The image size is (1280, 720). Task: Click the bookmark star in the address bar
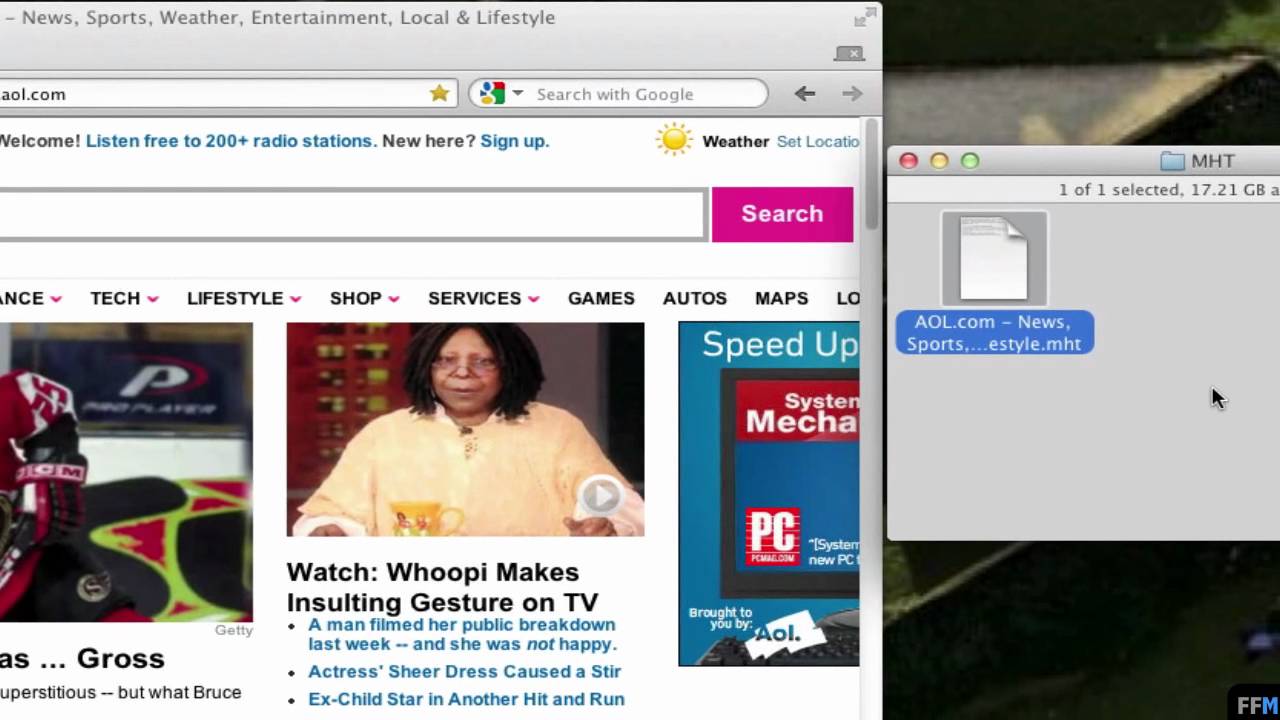(x=439, y=93)
